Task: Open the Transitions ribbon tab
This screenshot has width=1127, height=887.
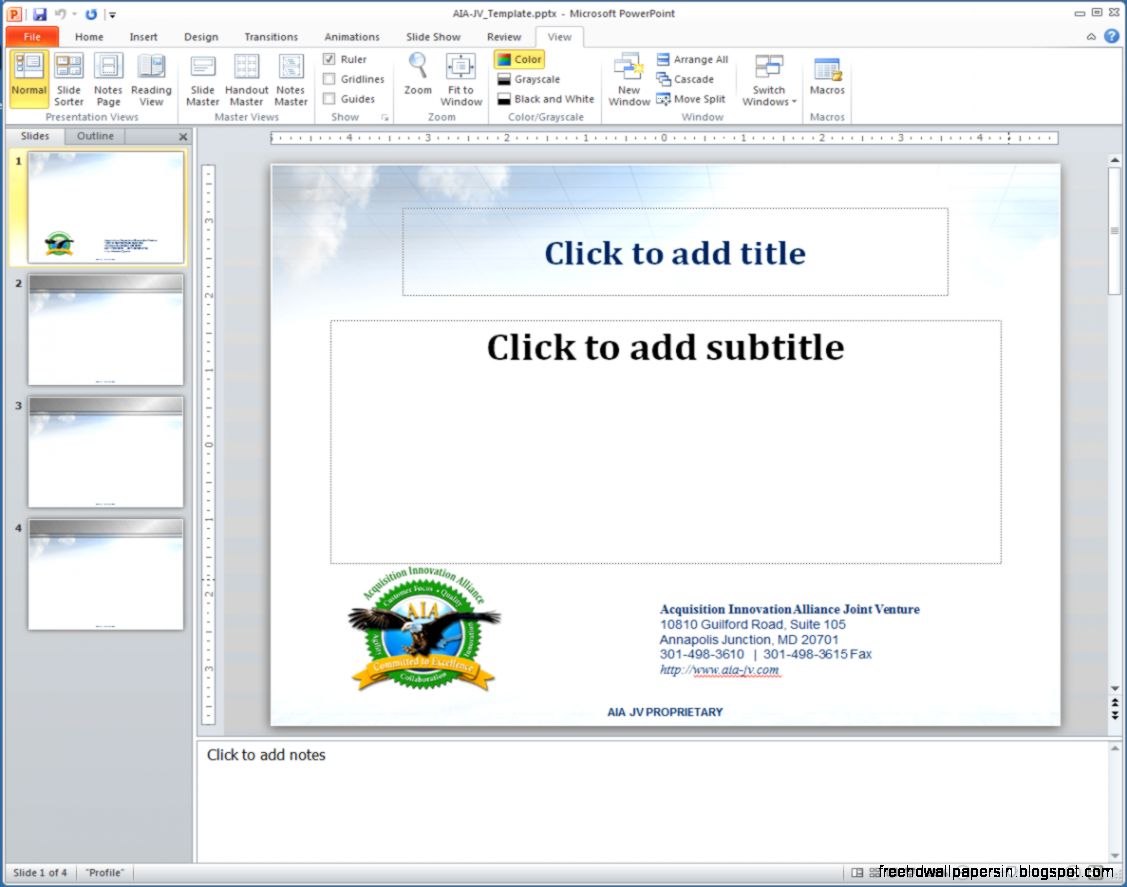Action: click(270, 37)
